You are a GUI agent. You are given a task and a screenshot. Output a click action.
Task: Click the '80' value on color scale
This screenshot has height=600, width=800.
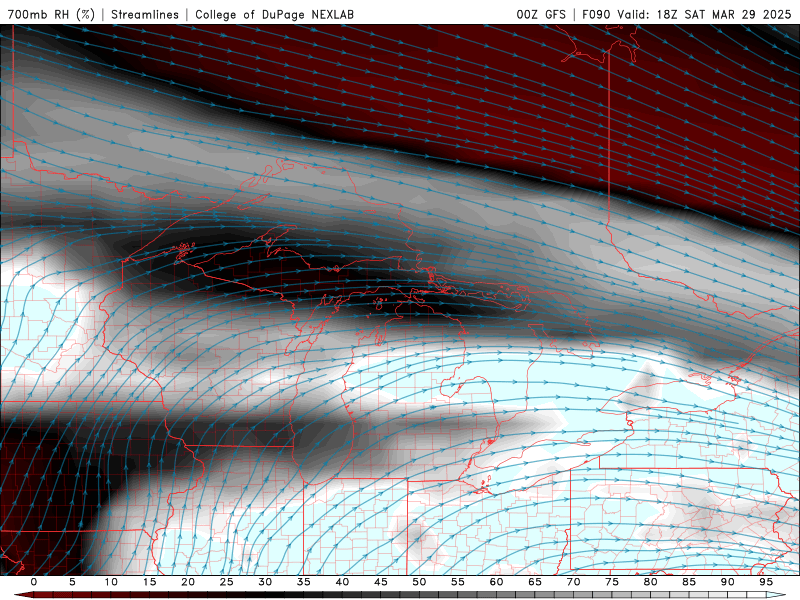tap(650, 582)
